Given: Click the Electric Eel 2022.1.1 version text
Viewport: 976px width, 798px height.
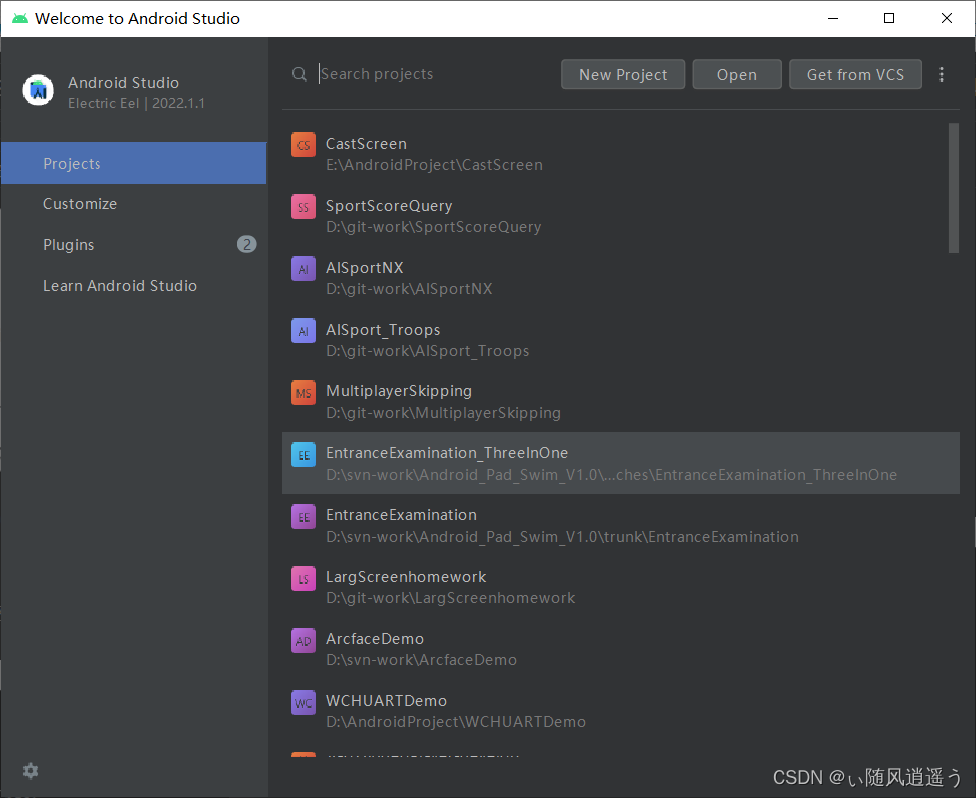Looking at the screenshot, I should pyautogui.click(x=136, y=103).
